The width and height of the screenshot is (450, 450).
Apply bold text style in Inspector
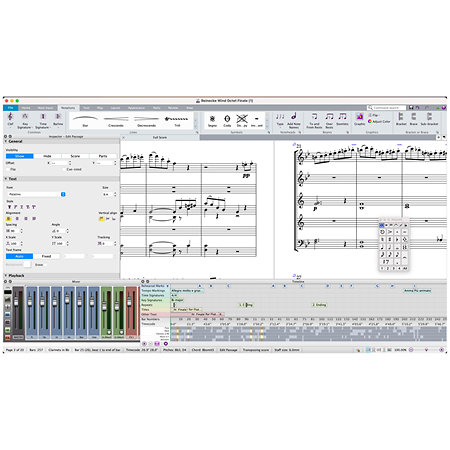(x=9, y=207)
